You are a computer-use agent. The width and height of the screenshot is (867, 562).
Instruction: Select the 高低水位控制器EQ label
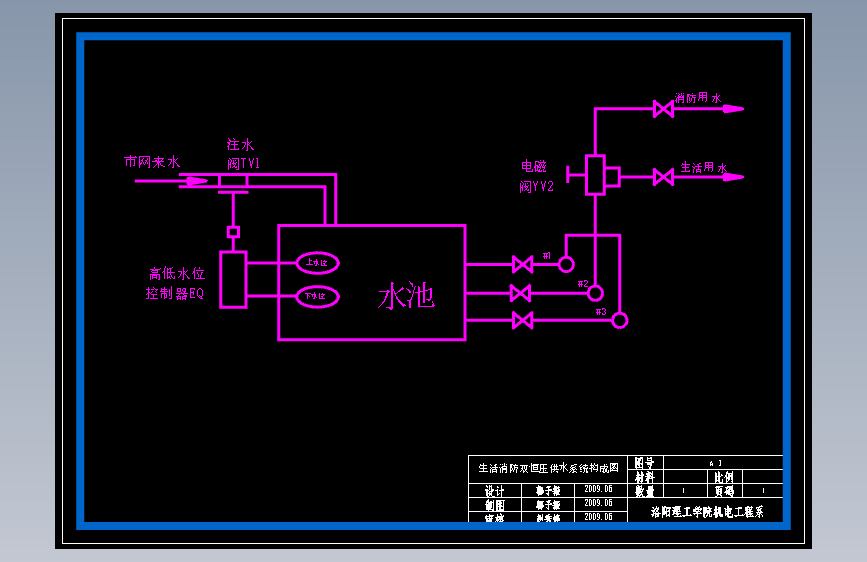(x=176, y=283)
